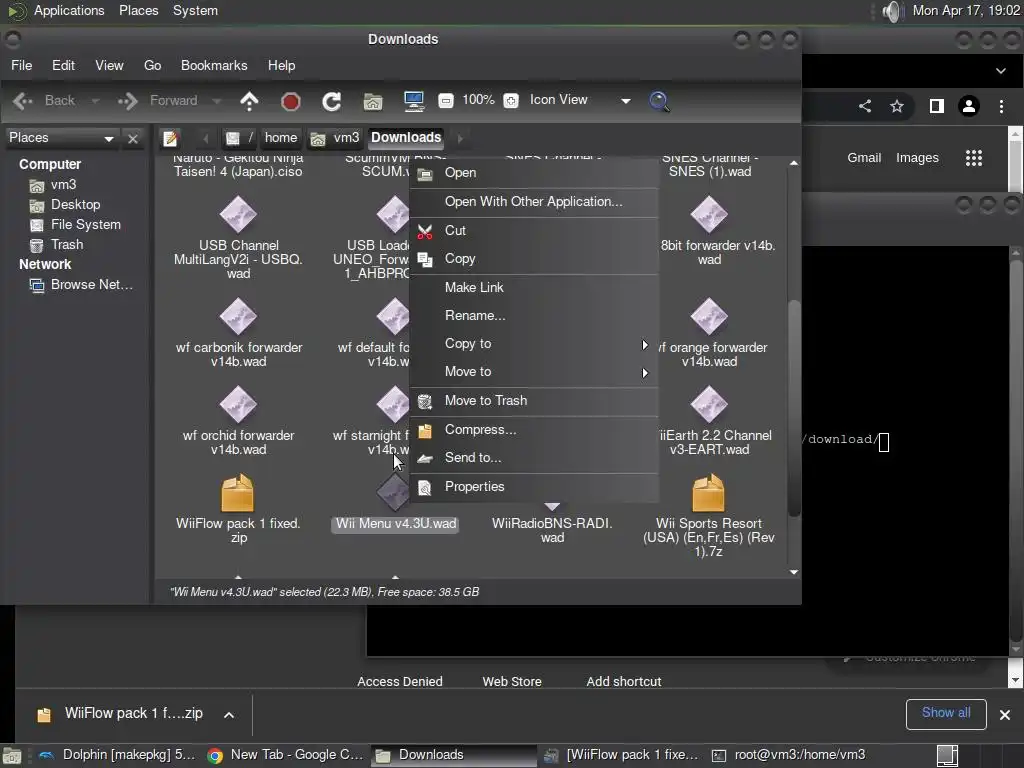Click the Search magnifier icon

[x=659, y=101]
